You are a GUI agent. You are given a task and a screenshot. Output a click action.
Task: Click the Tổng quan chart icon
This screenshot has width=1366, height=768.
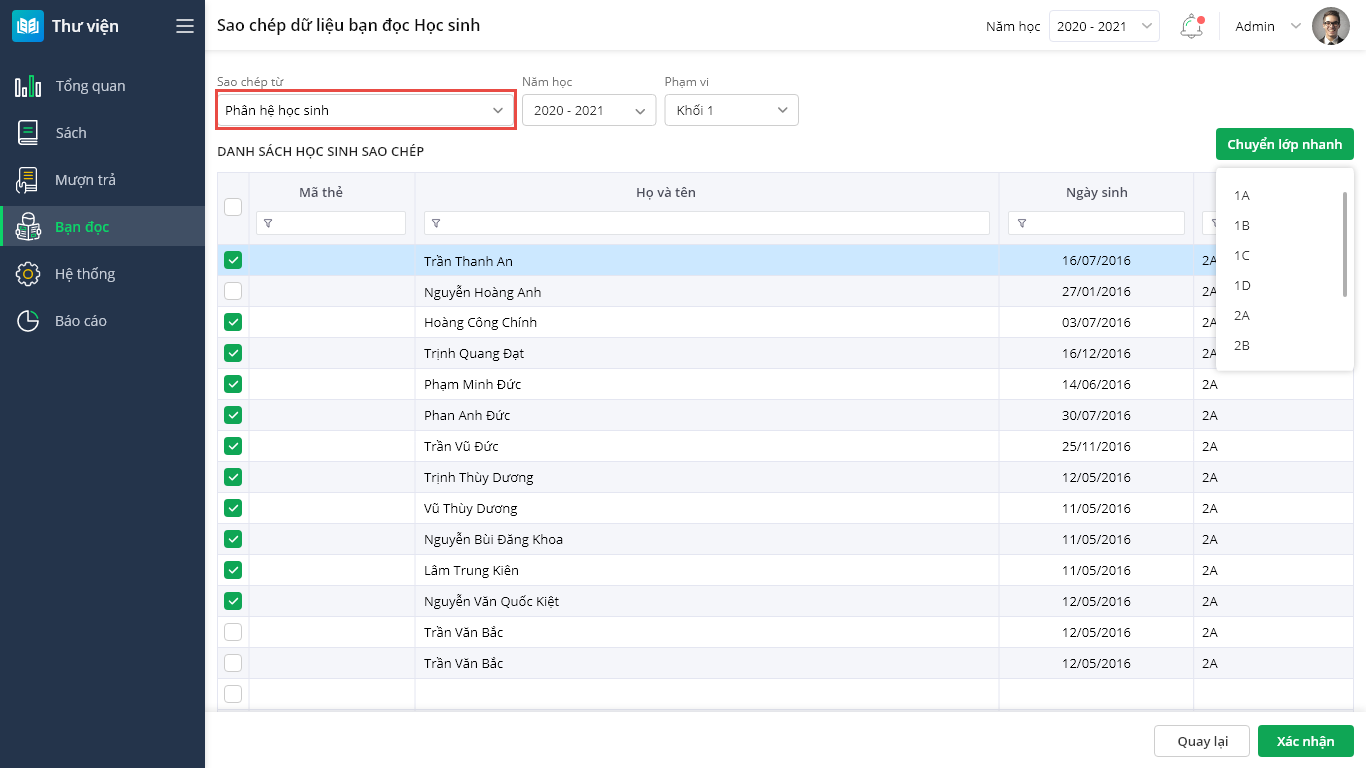(x=28, y=86)
